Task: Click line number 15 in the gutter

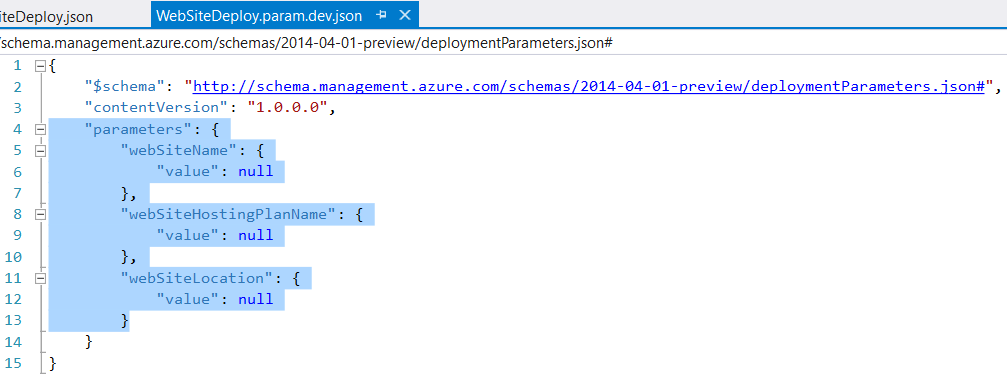Action: point(13,362)
